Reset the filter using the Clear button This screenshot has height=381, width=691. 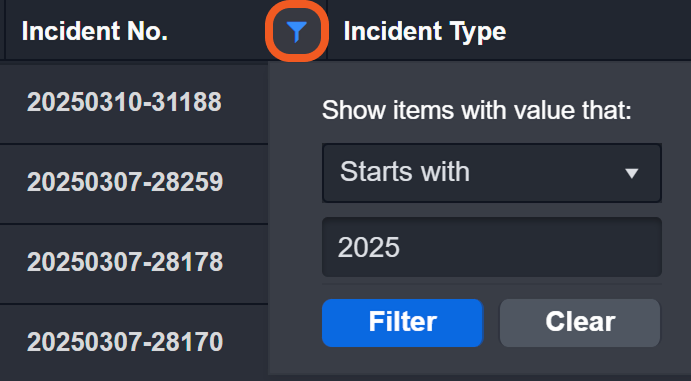click(580, 323)
